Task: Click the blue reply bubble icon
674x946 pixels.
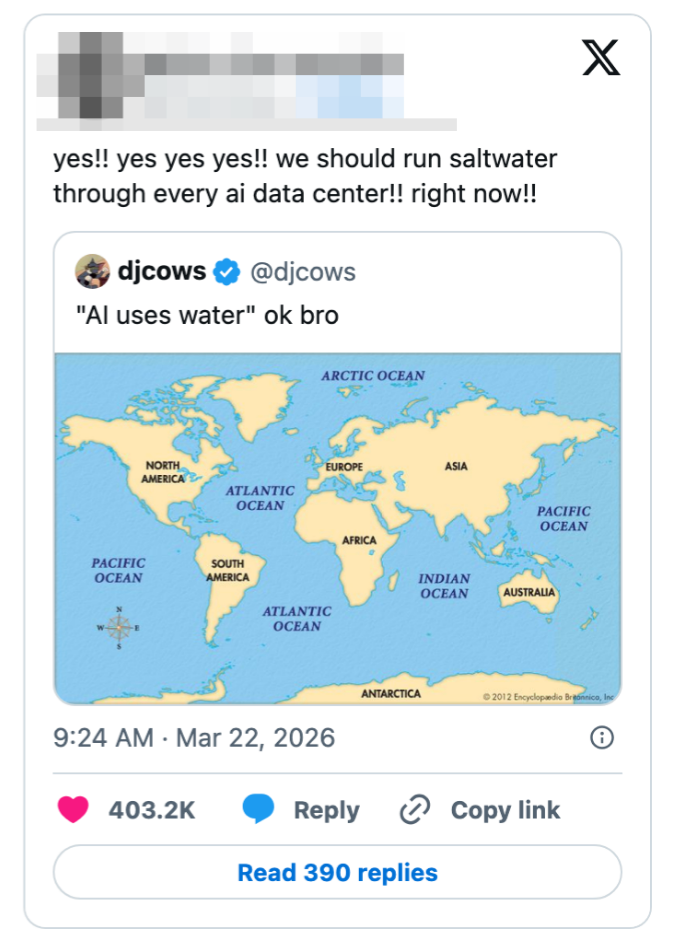Action: coord(258,810)
